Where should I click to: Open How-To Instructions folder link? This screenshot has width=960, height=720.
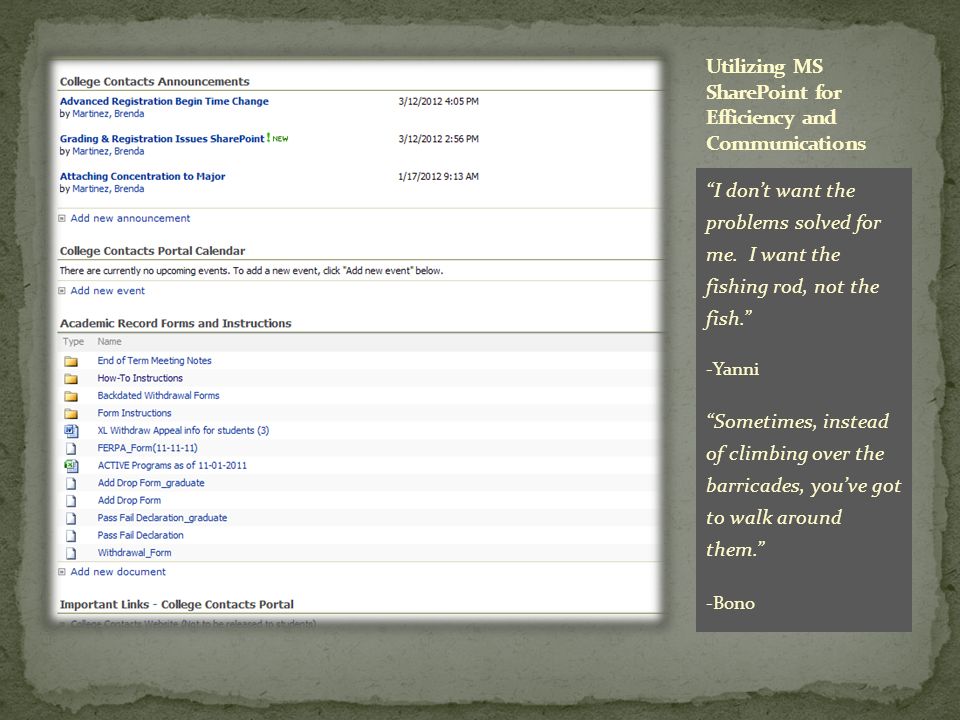click(x=140, y=378)
